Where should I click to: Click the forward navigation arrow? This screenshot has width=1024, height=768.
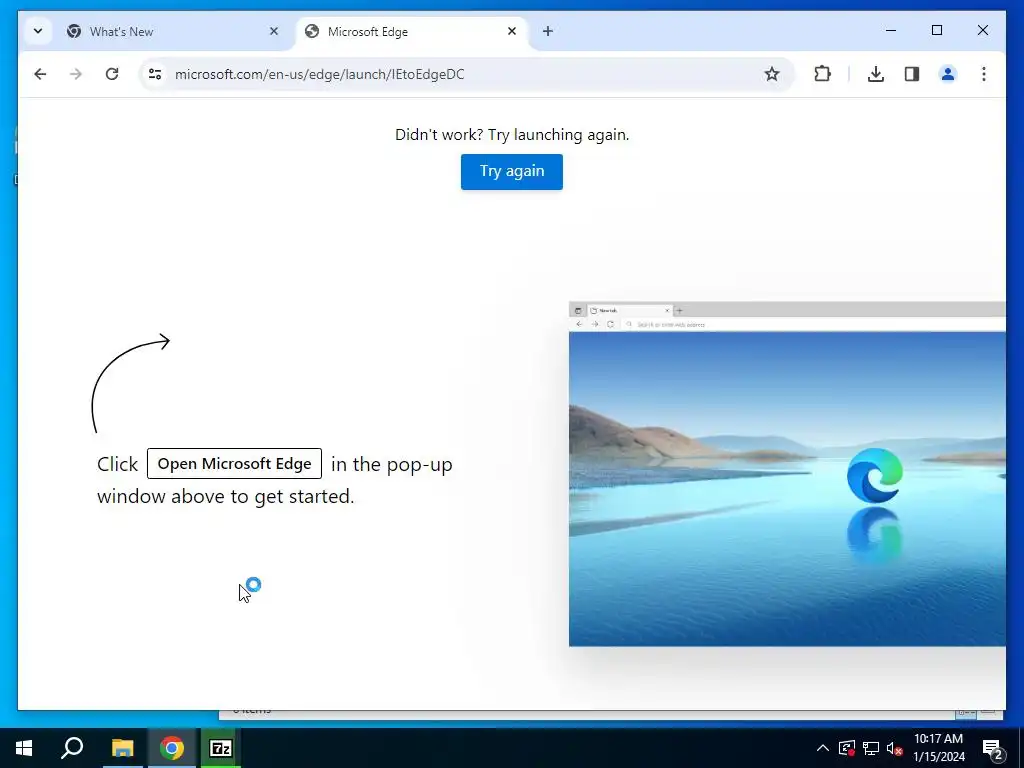[x=76, y=74]
